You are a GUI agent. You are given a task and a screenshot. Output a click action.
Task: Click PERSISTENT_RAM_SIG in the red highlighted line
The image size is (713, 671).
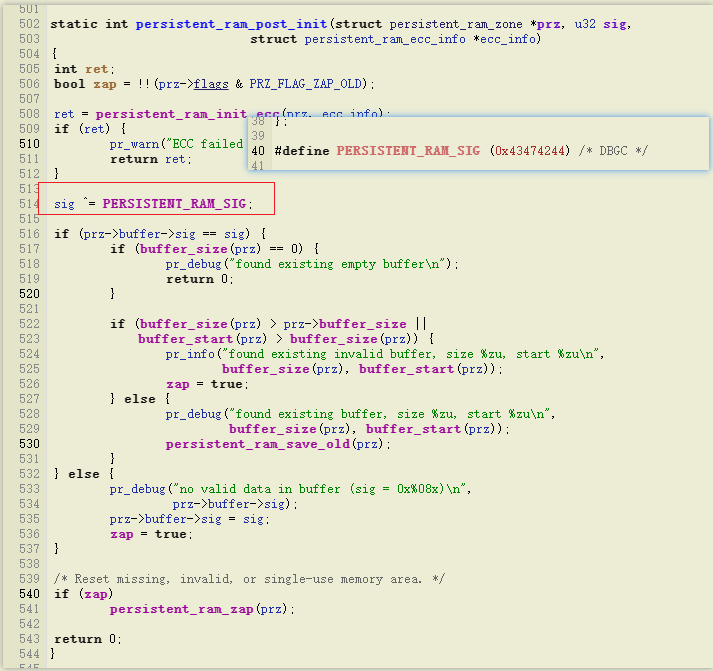tap(174, 204)
